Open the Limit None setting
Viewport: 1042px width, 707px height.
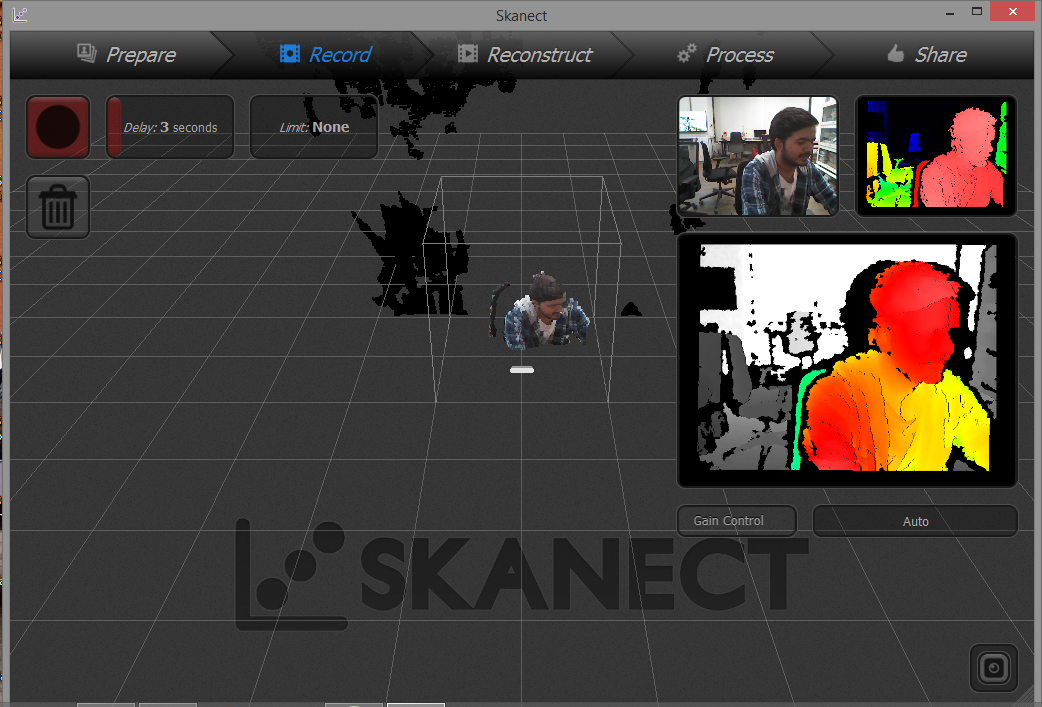314,127
